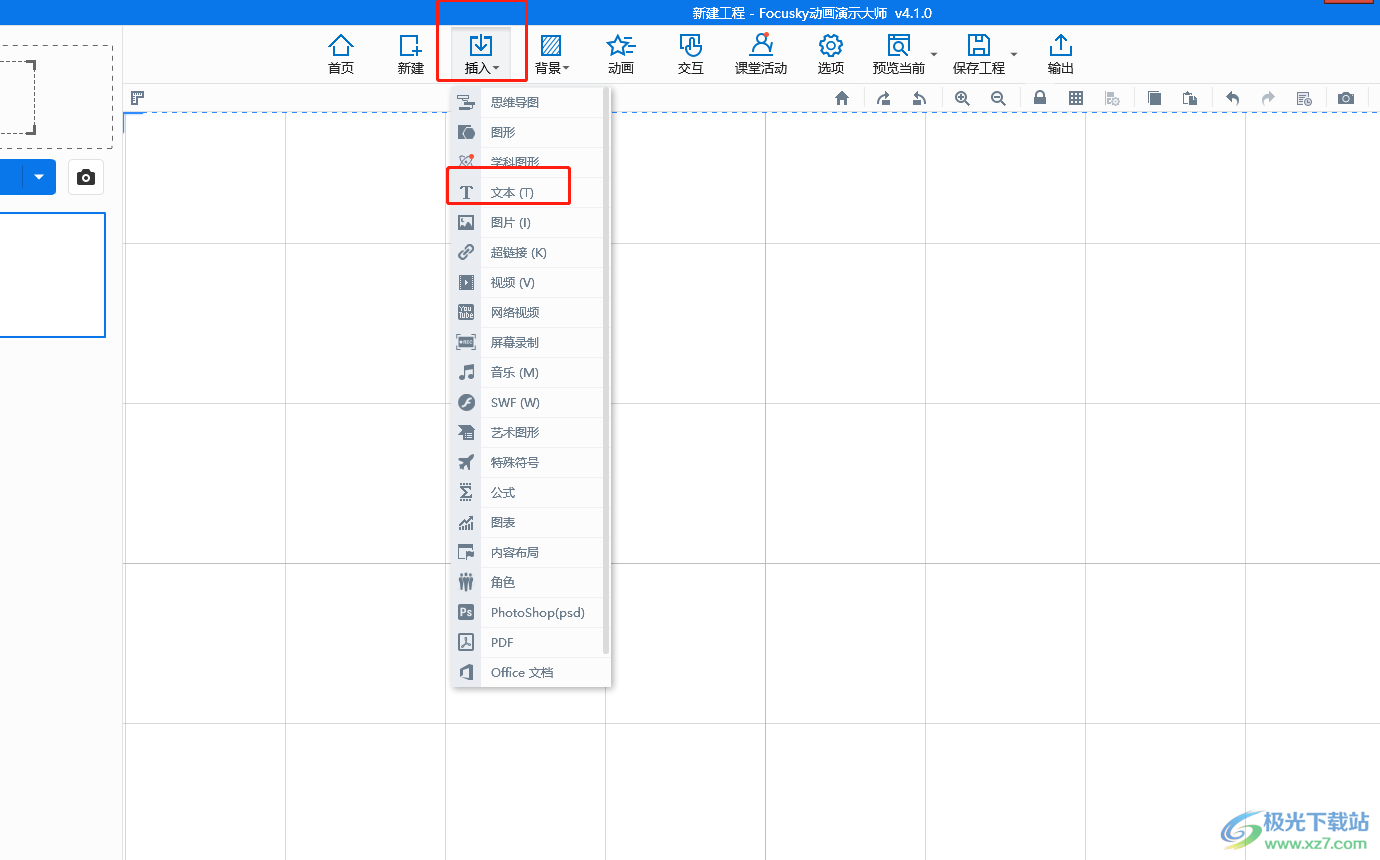This screenshot has height=860, width=1380.
Task: Choose 音乐 (M) music item
Action: [x=528, y=372]
